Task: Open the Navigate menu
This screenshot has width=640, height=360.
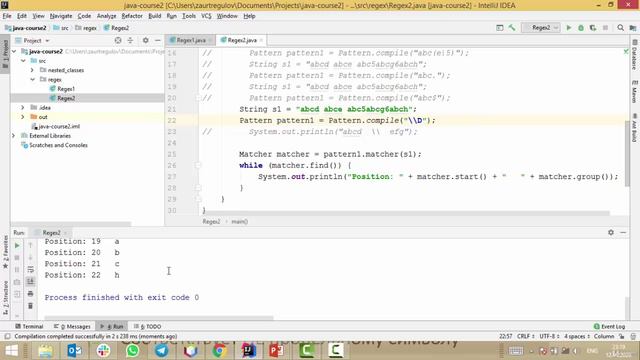Action: [61, 16]
